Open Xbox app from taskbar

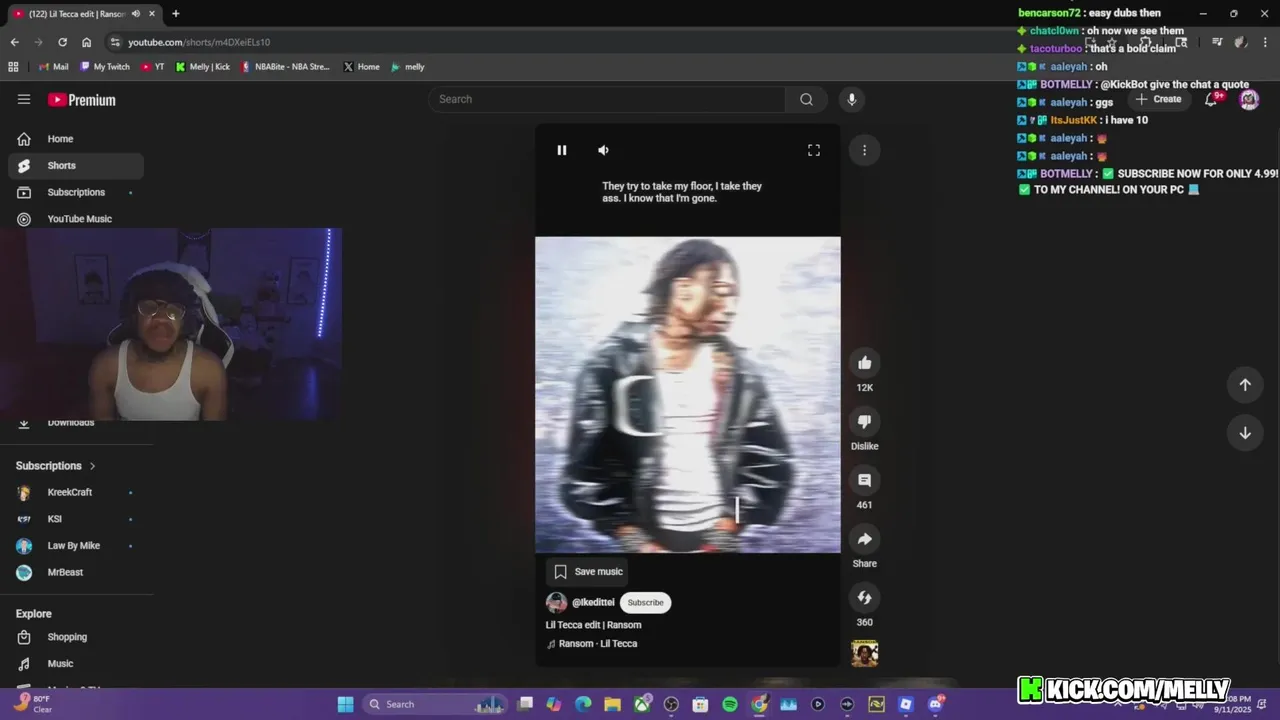642,704
